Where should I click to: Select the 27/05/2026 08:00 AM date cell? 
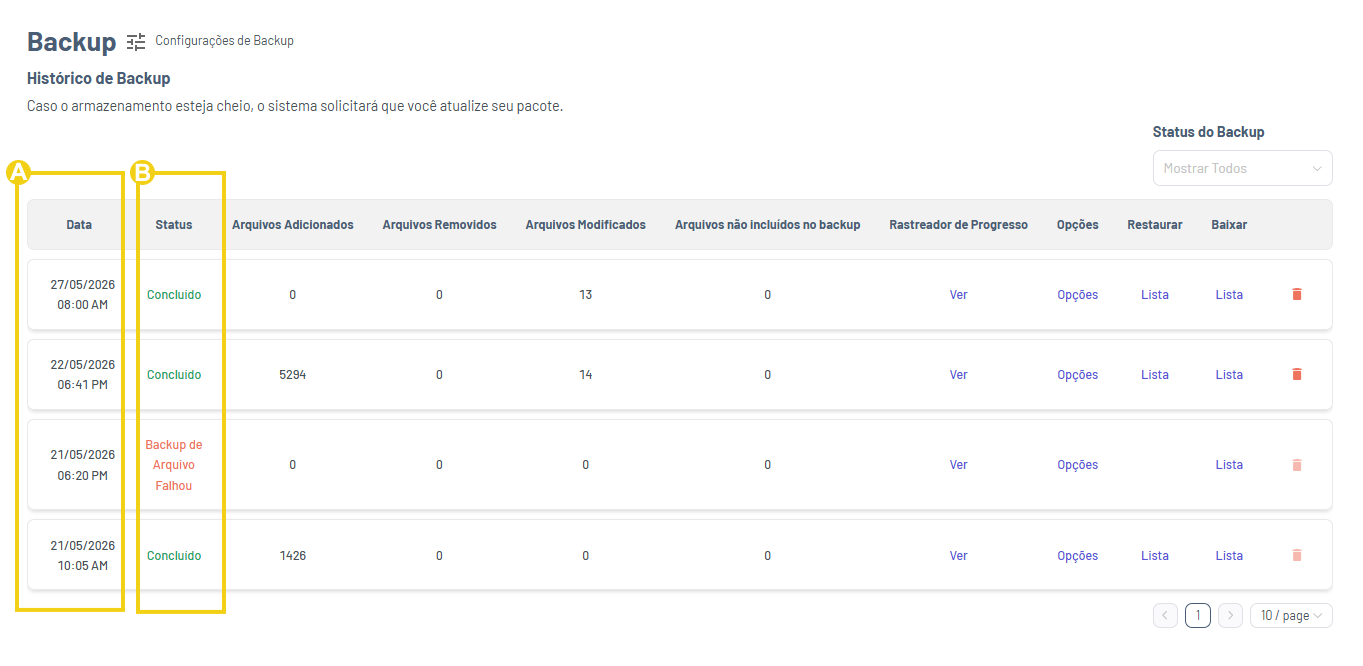(x=83, y=294)
